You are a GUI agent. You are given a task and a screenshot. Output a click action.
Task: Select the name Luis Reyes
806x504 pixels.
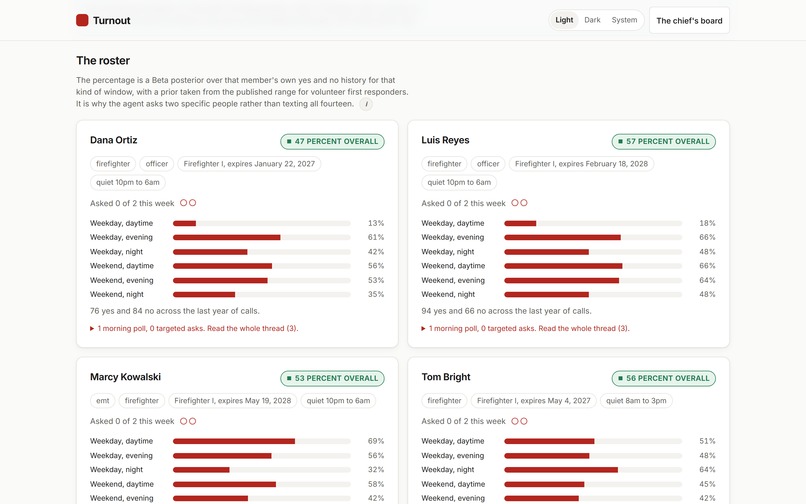tap(445, 140)
